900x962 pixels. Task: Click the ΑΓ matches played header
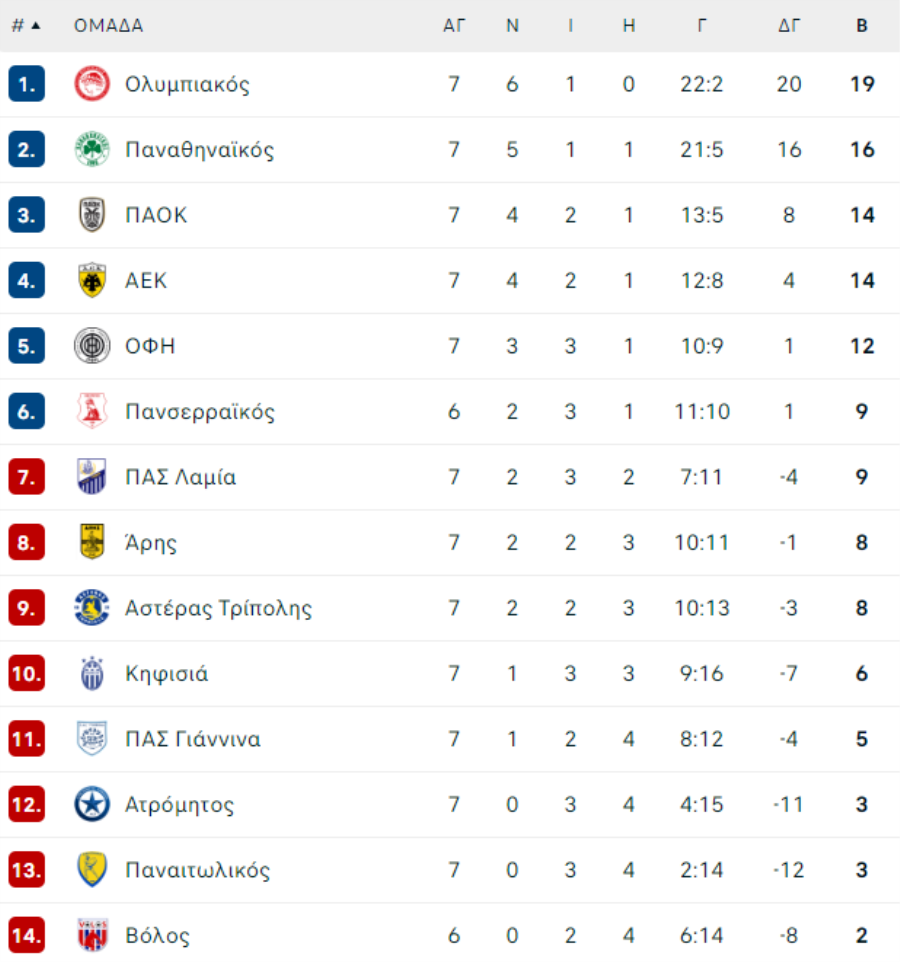point(454,26)
